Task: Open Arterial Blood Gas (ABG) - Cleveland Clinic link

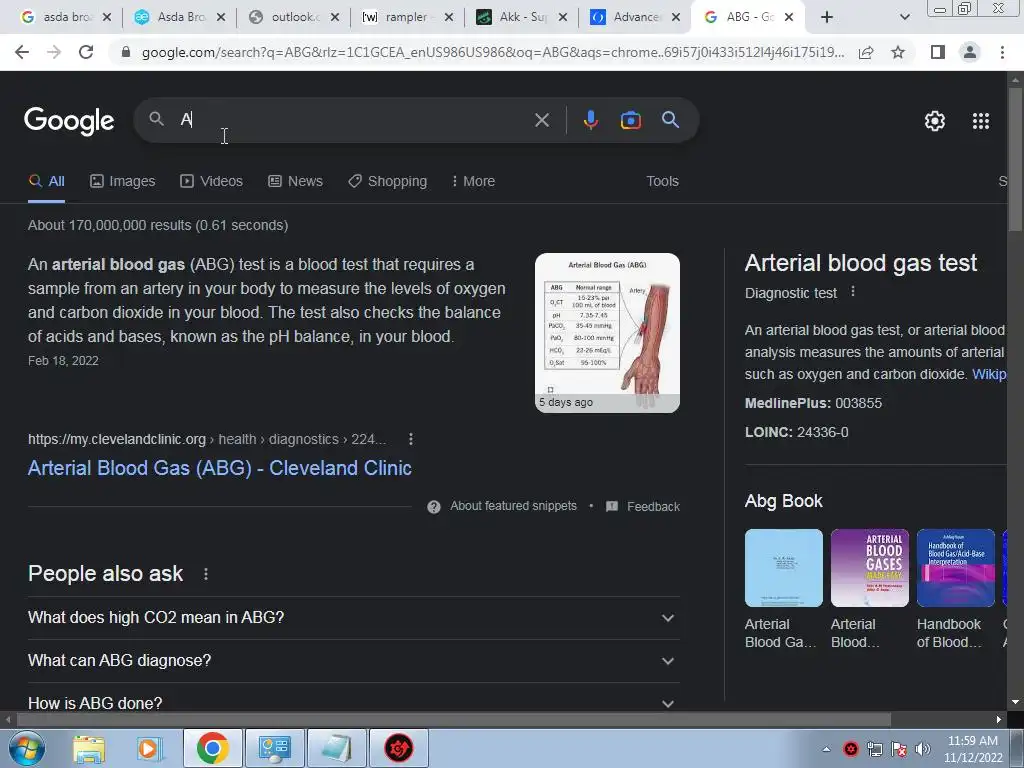Action: tap(219, 468)
